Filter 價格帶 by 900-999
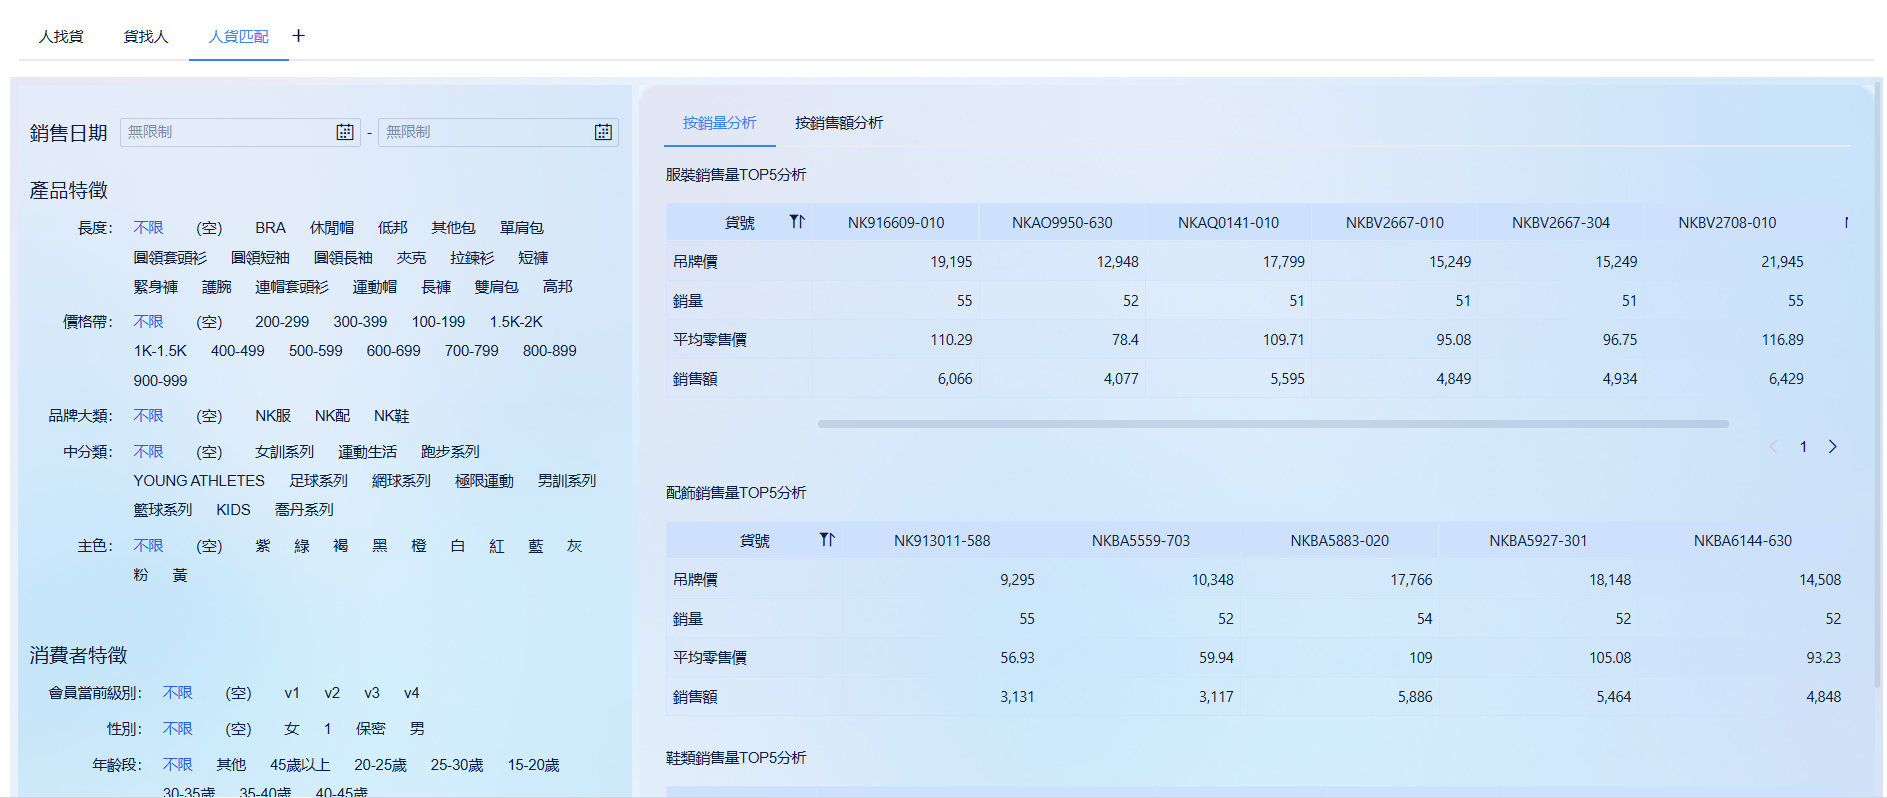The height and width of the screenshot is (798, 1887). [160, 381]
